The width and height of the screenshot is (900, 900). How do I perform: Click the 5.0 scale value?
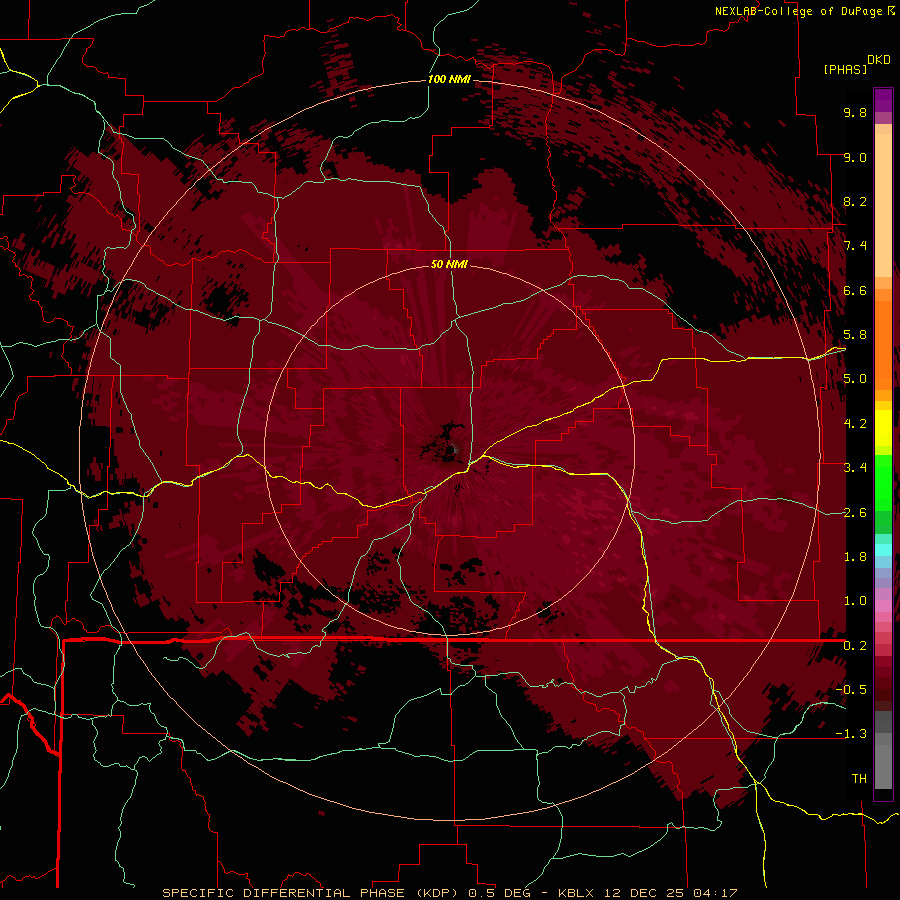855,379
